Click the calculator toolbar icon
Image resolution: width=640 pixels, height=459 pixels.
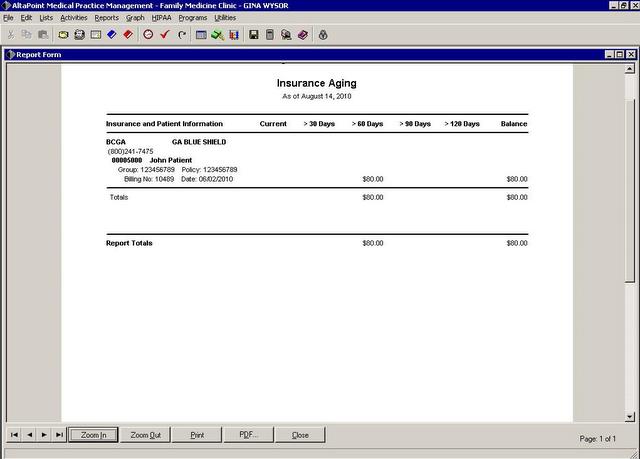point(270,35)
